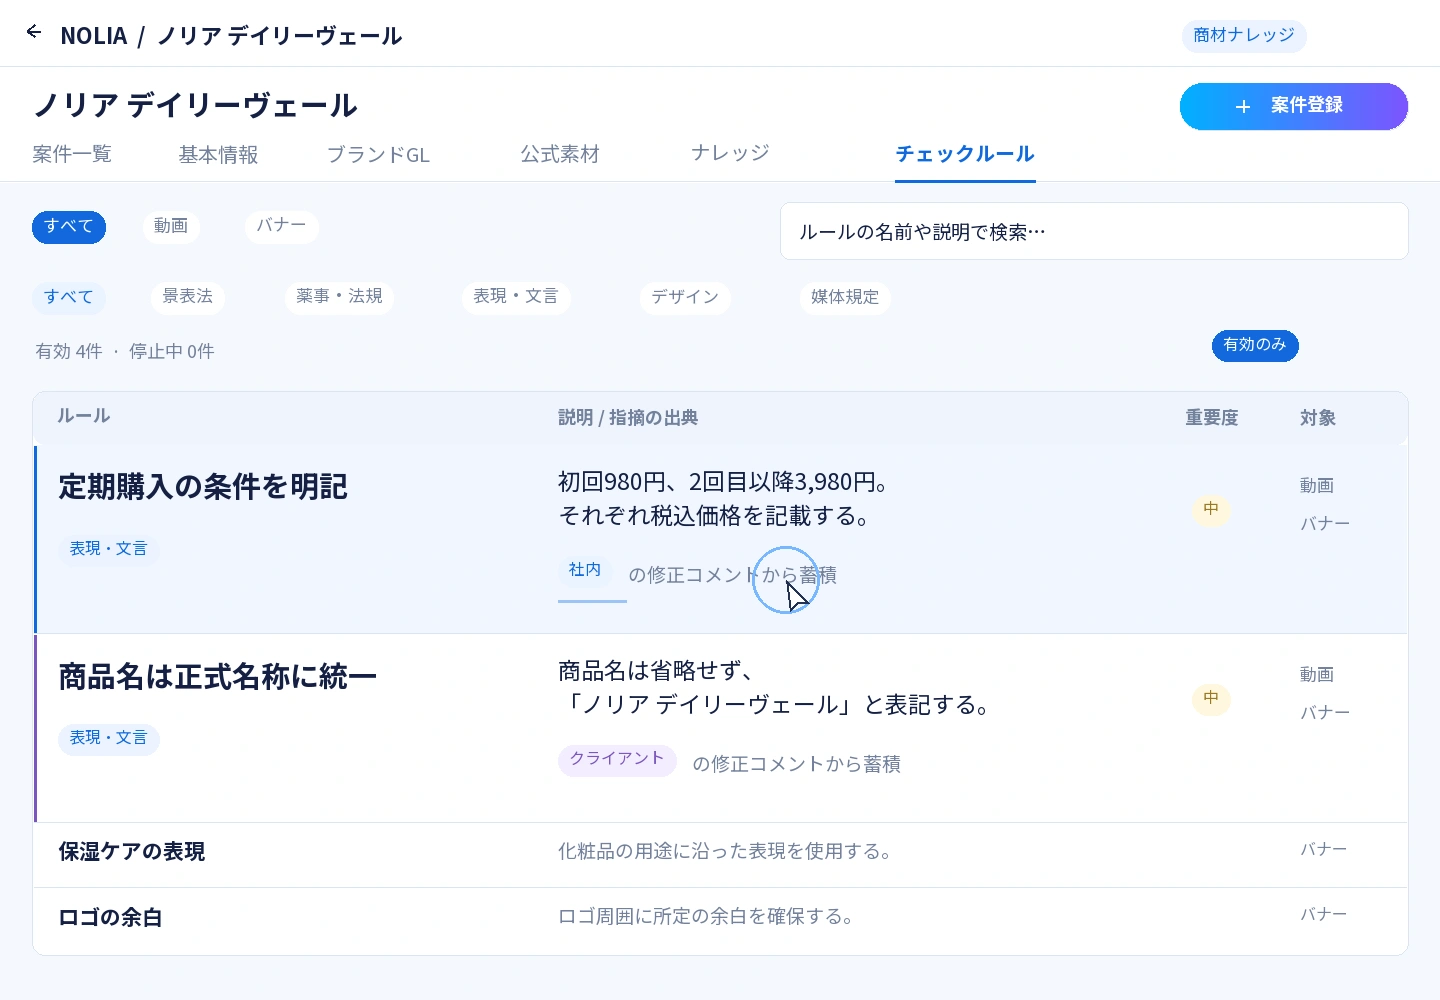Toggle the 有効のみ filter

point(1255,345)
